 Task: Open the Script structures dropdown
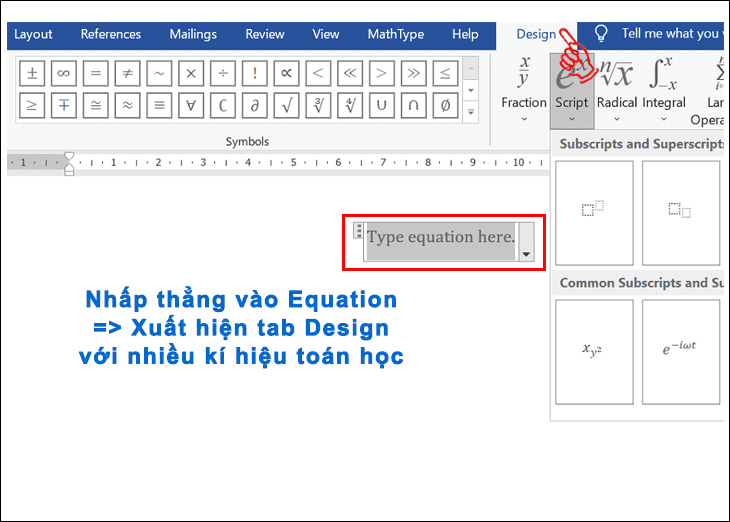click(572, 91)
